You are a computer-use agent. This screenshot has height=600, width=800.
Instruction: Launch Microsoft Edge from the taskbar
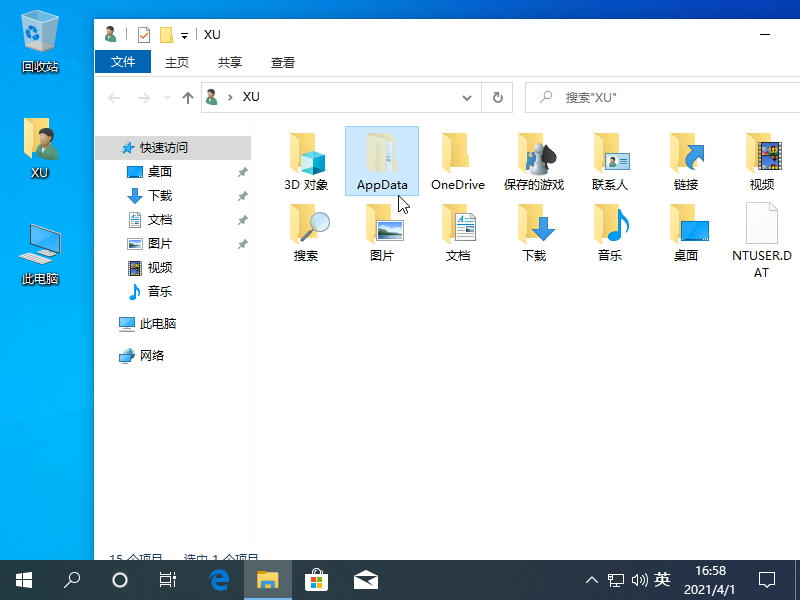coord(218,579)
